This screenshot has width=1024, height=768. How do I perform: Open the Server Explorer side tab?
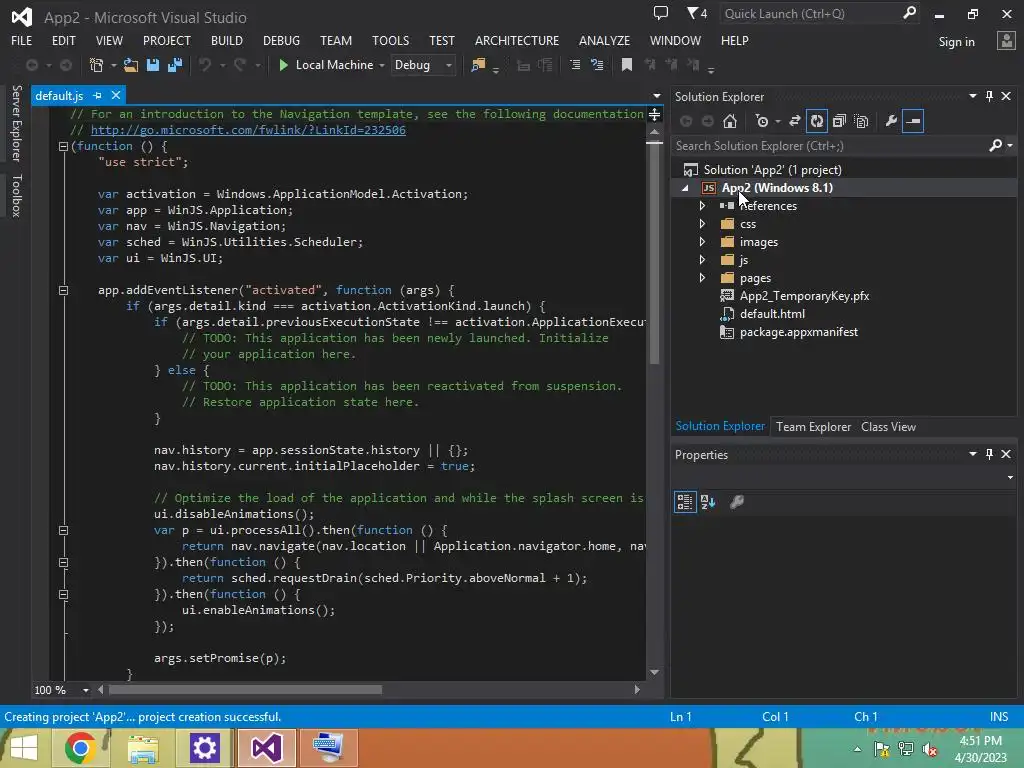[16, 123]
